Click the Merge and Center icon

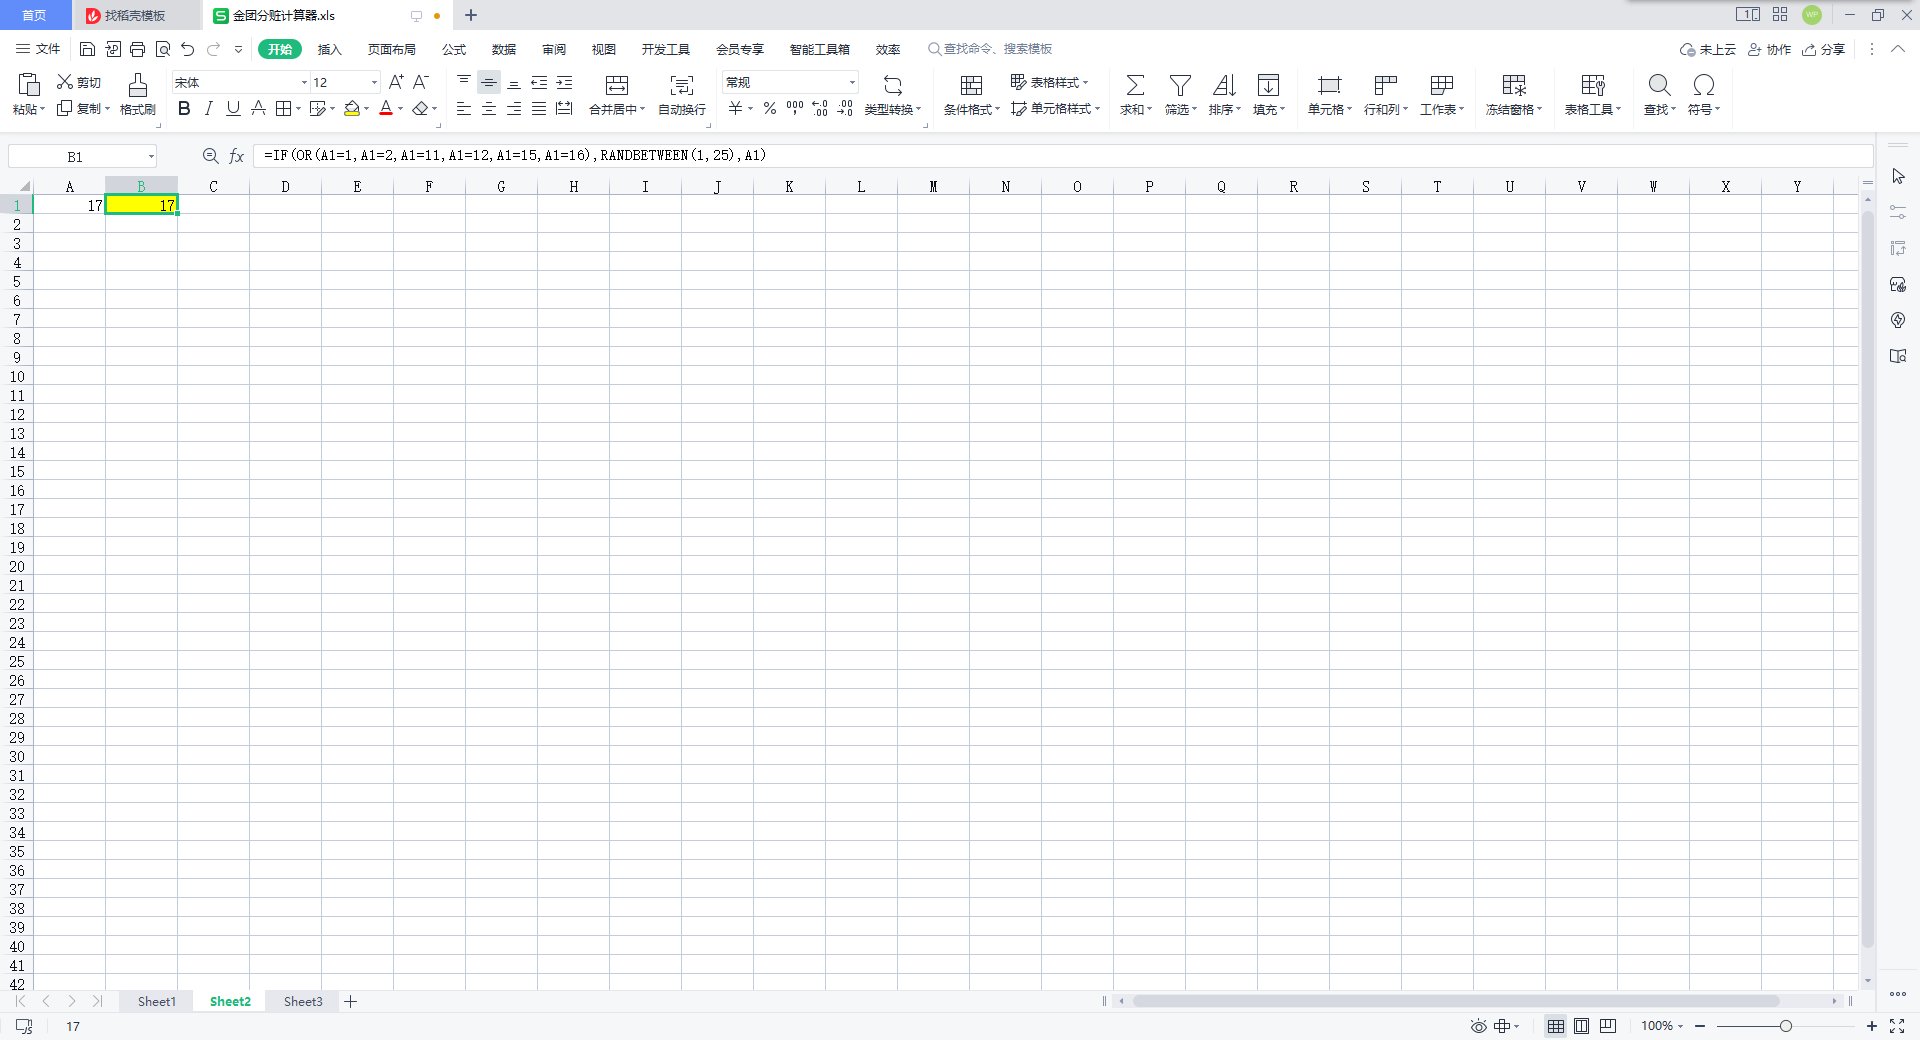click(617, 85)
